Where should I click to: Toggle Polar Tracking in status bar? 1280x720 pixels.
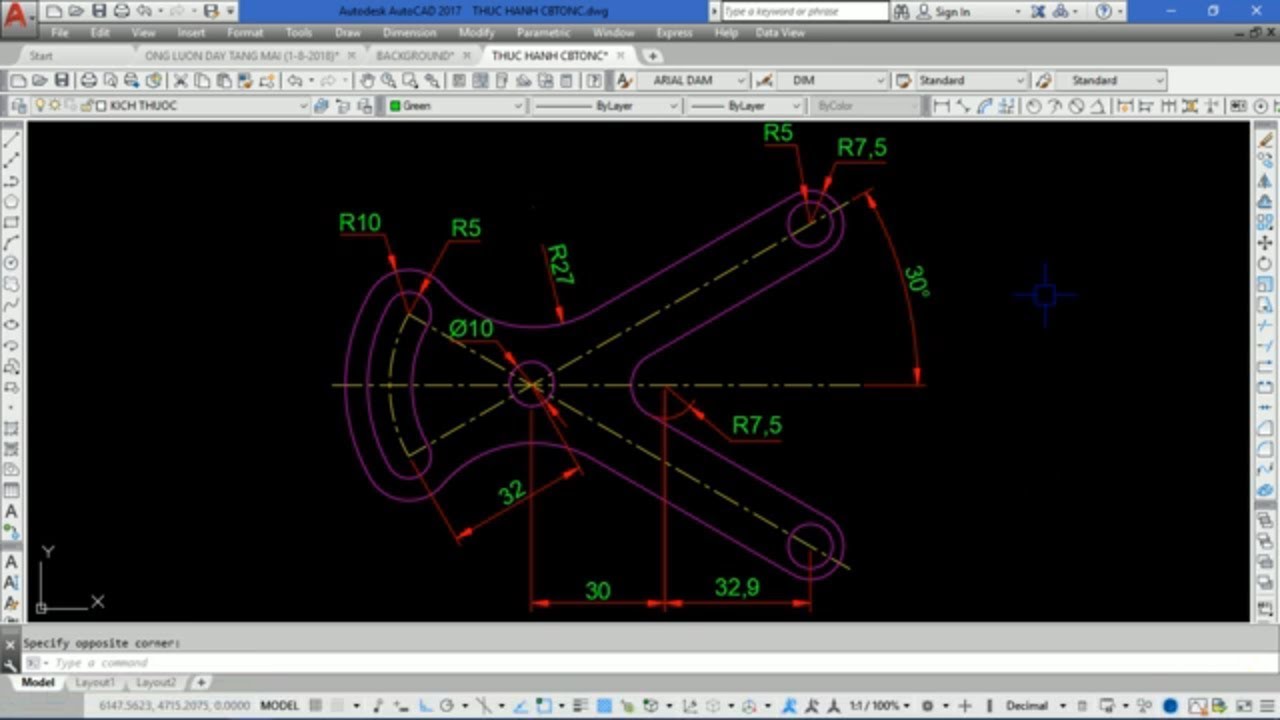pos(447,705)
